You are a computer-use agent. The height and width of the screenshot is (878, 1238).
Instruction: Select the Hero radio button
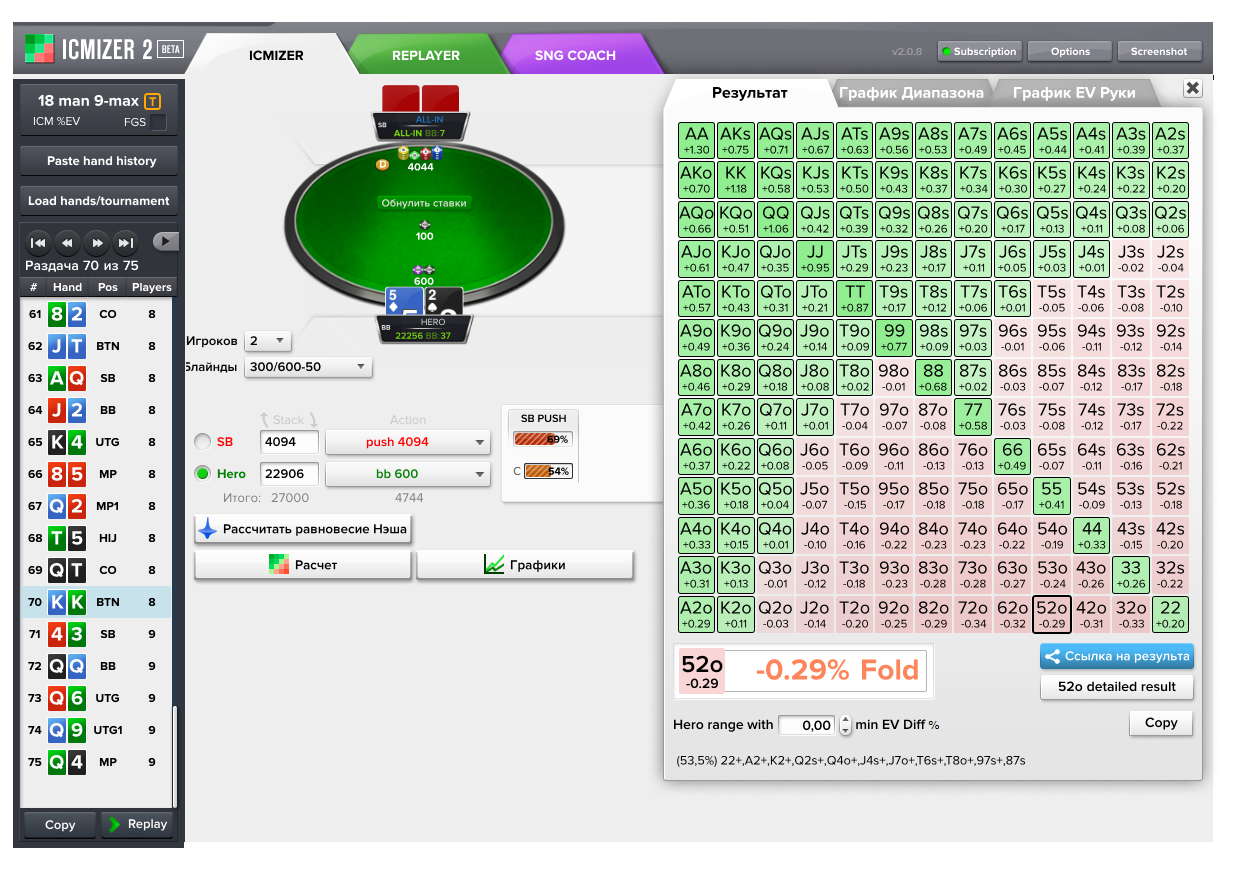203,473
